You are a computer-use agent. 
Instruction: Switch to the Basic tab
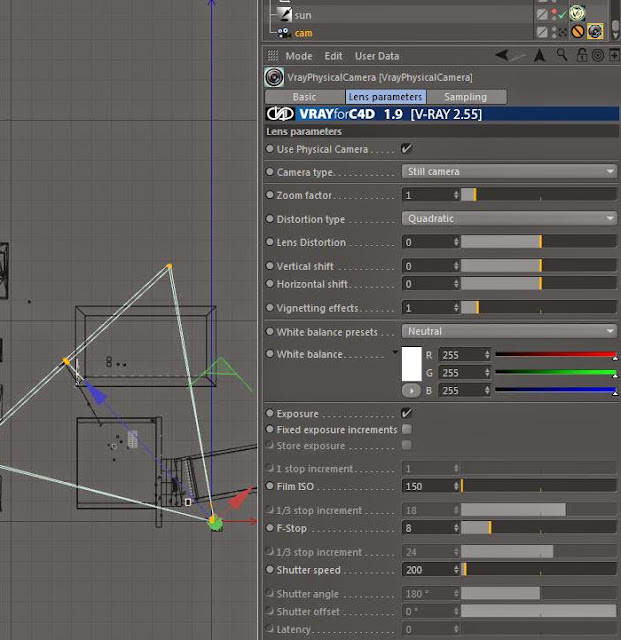click(305, 97)
